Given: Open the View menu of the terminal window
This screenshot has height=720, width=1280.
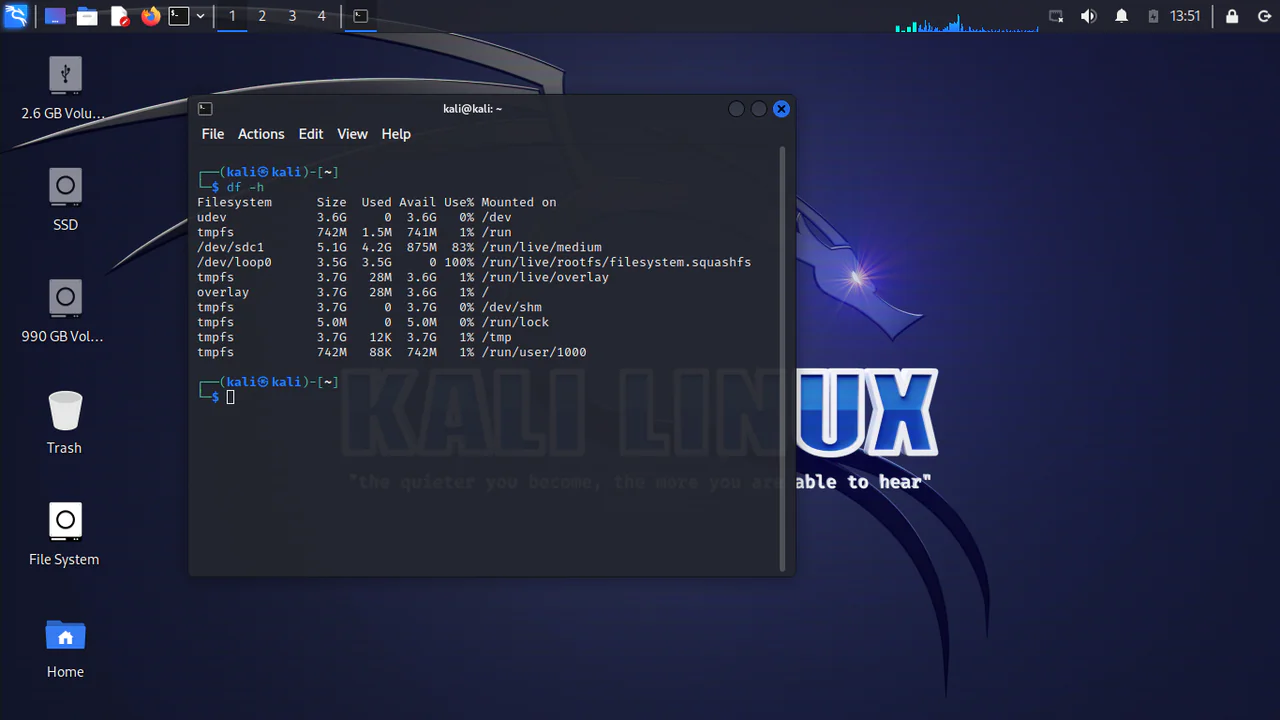Looking at the screenshot, I should pos(352,133).
